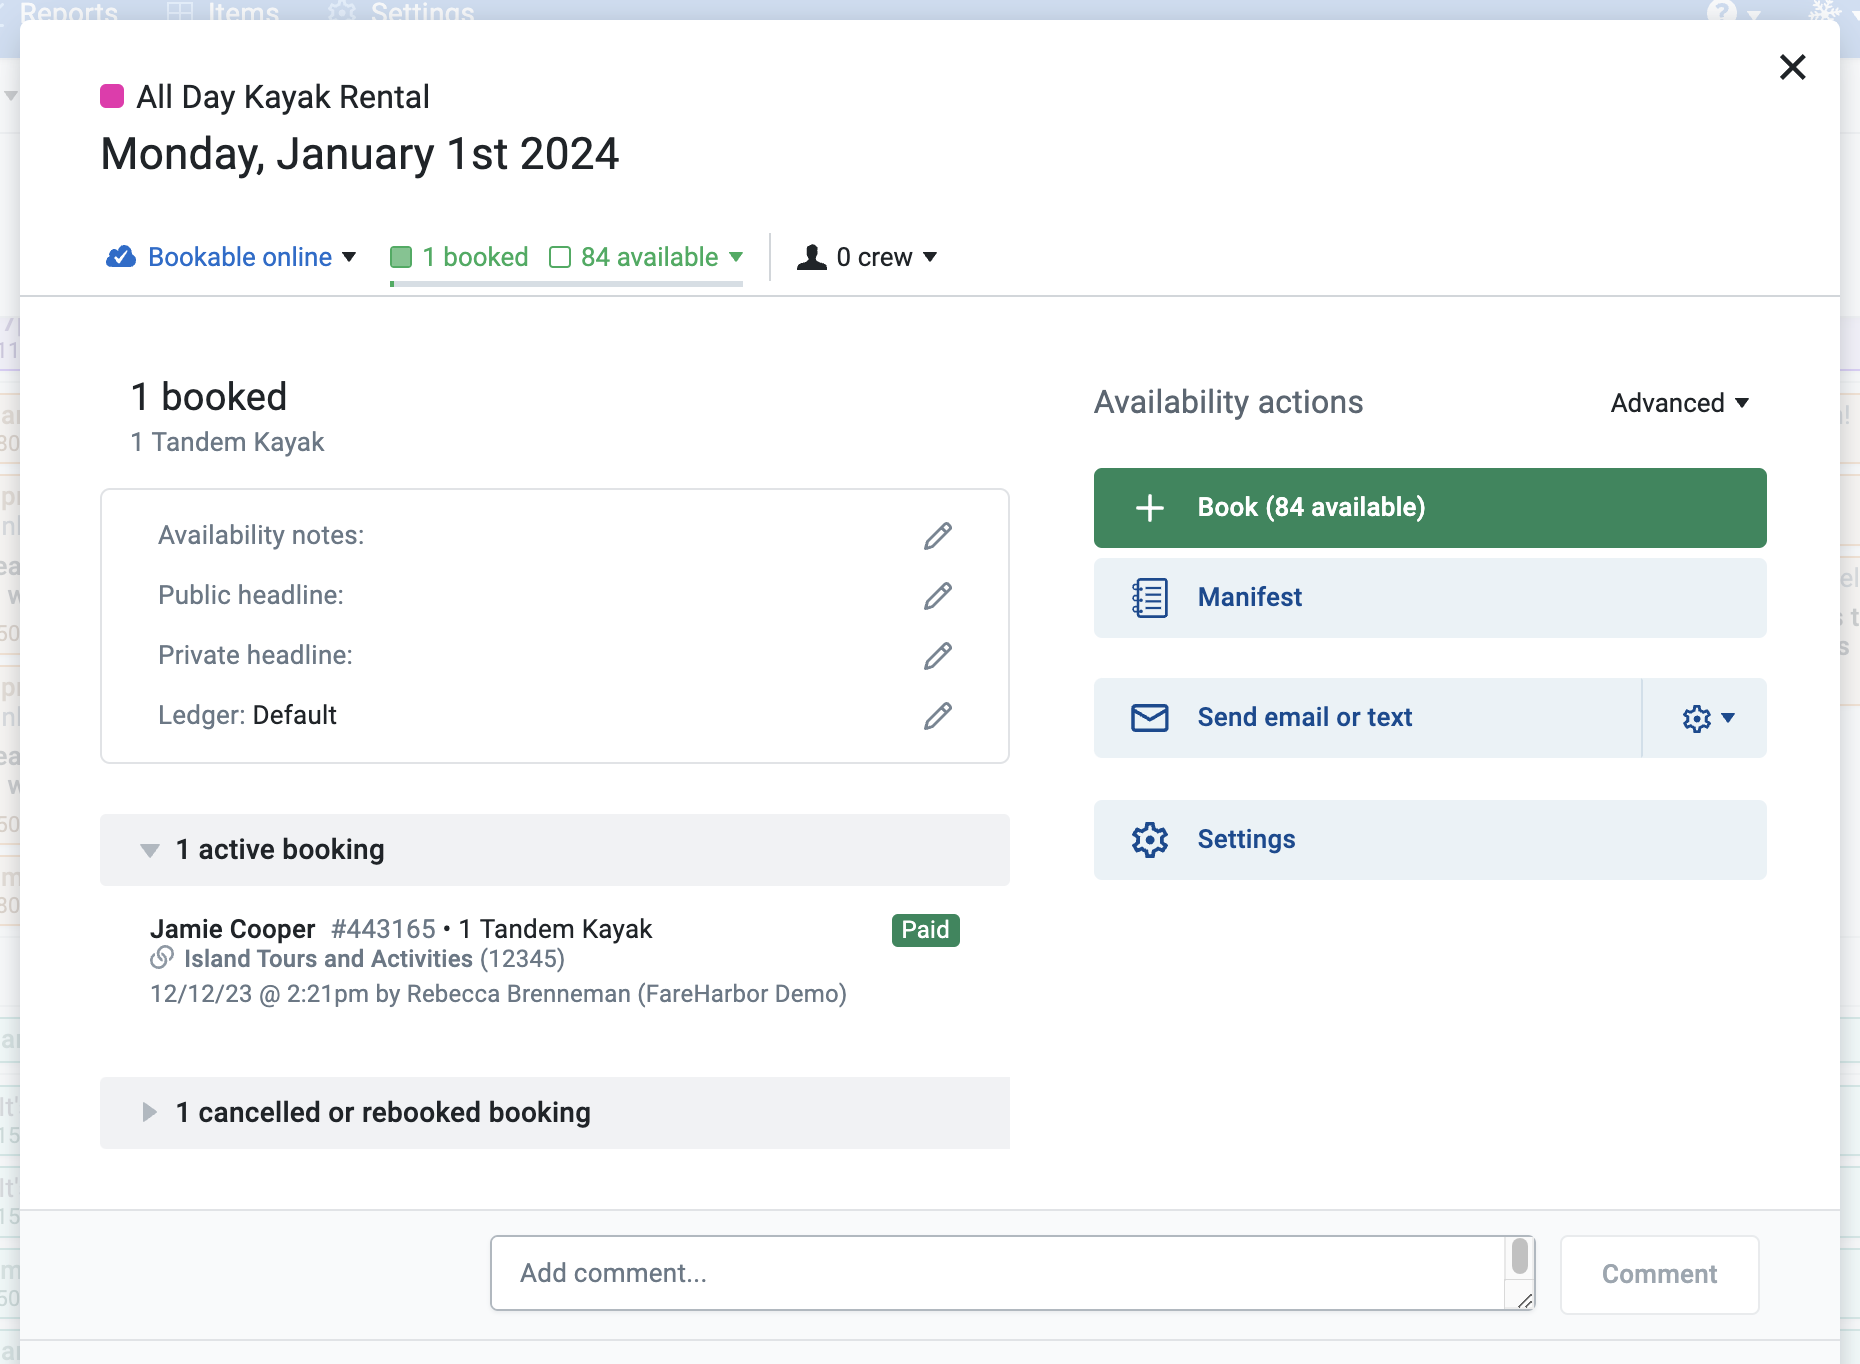Open the Bookable online dropdown
Image resolution: width=1860 pixels, height=1364 pixels.
[x=231, y=257]
